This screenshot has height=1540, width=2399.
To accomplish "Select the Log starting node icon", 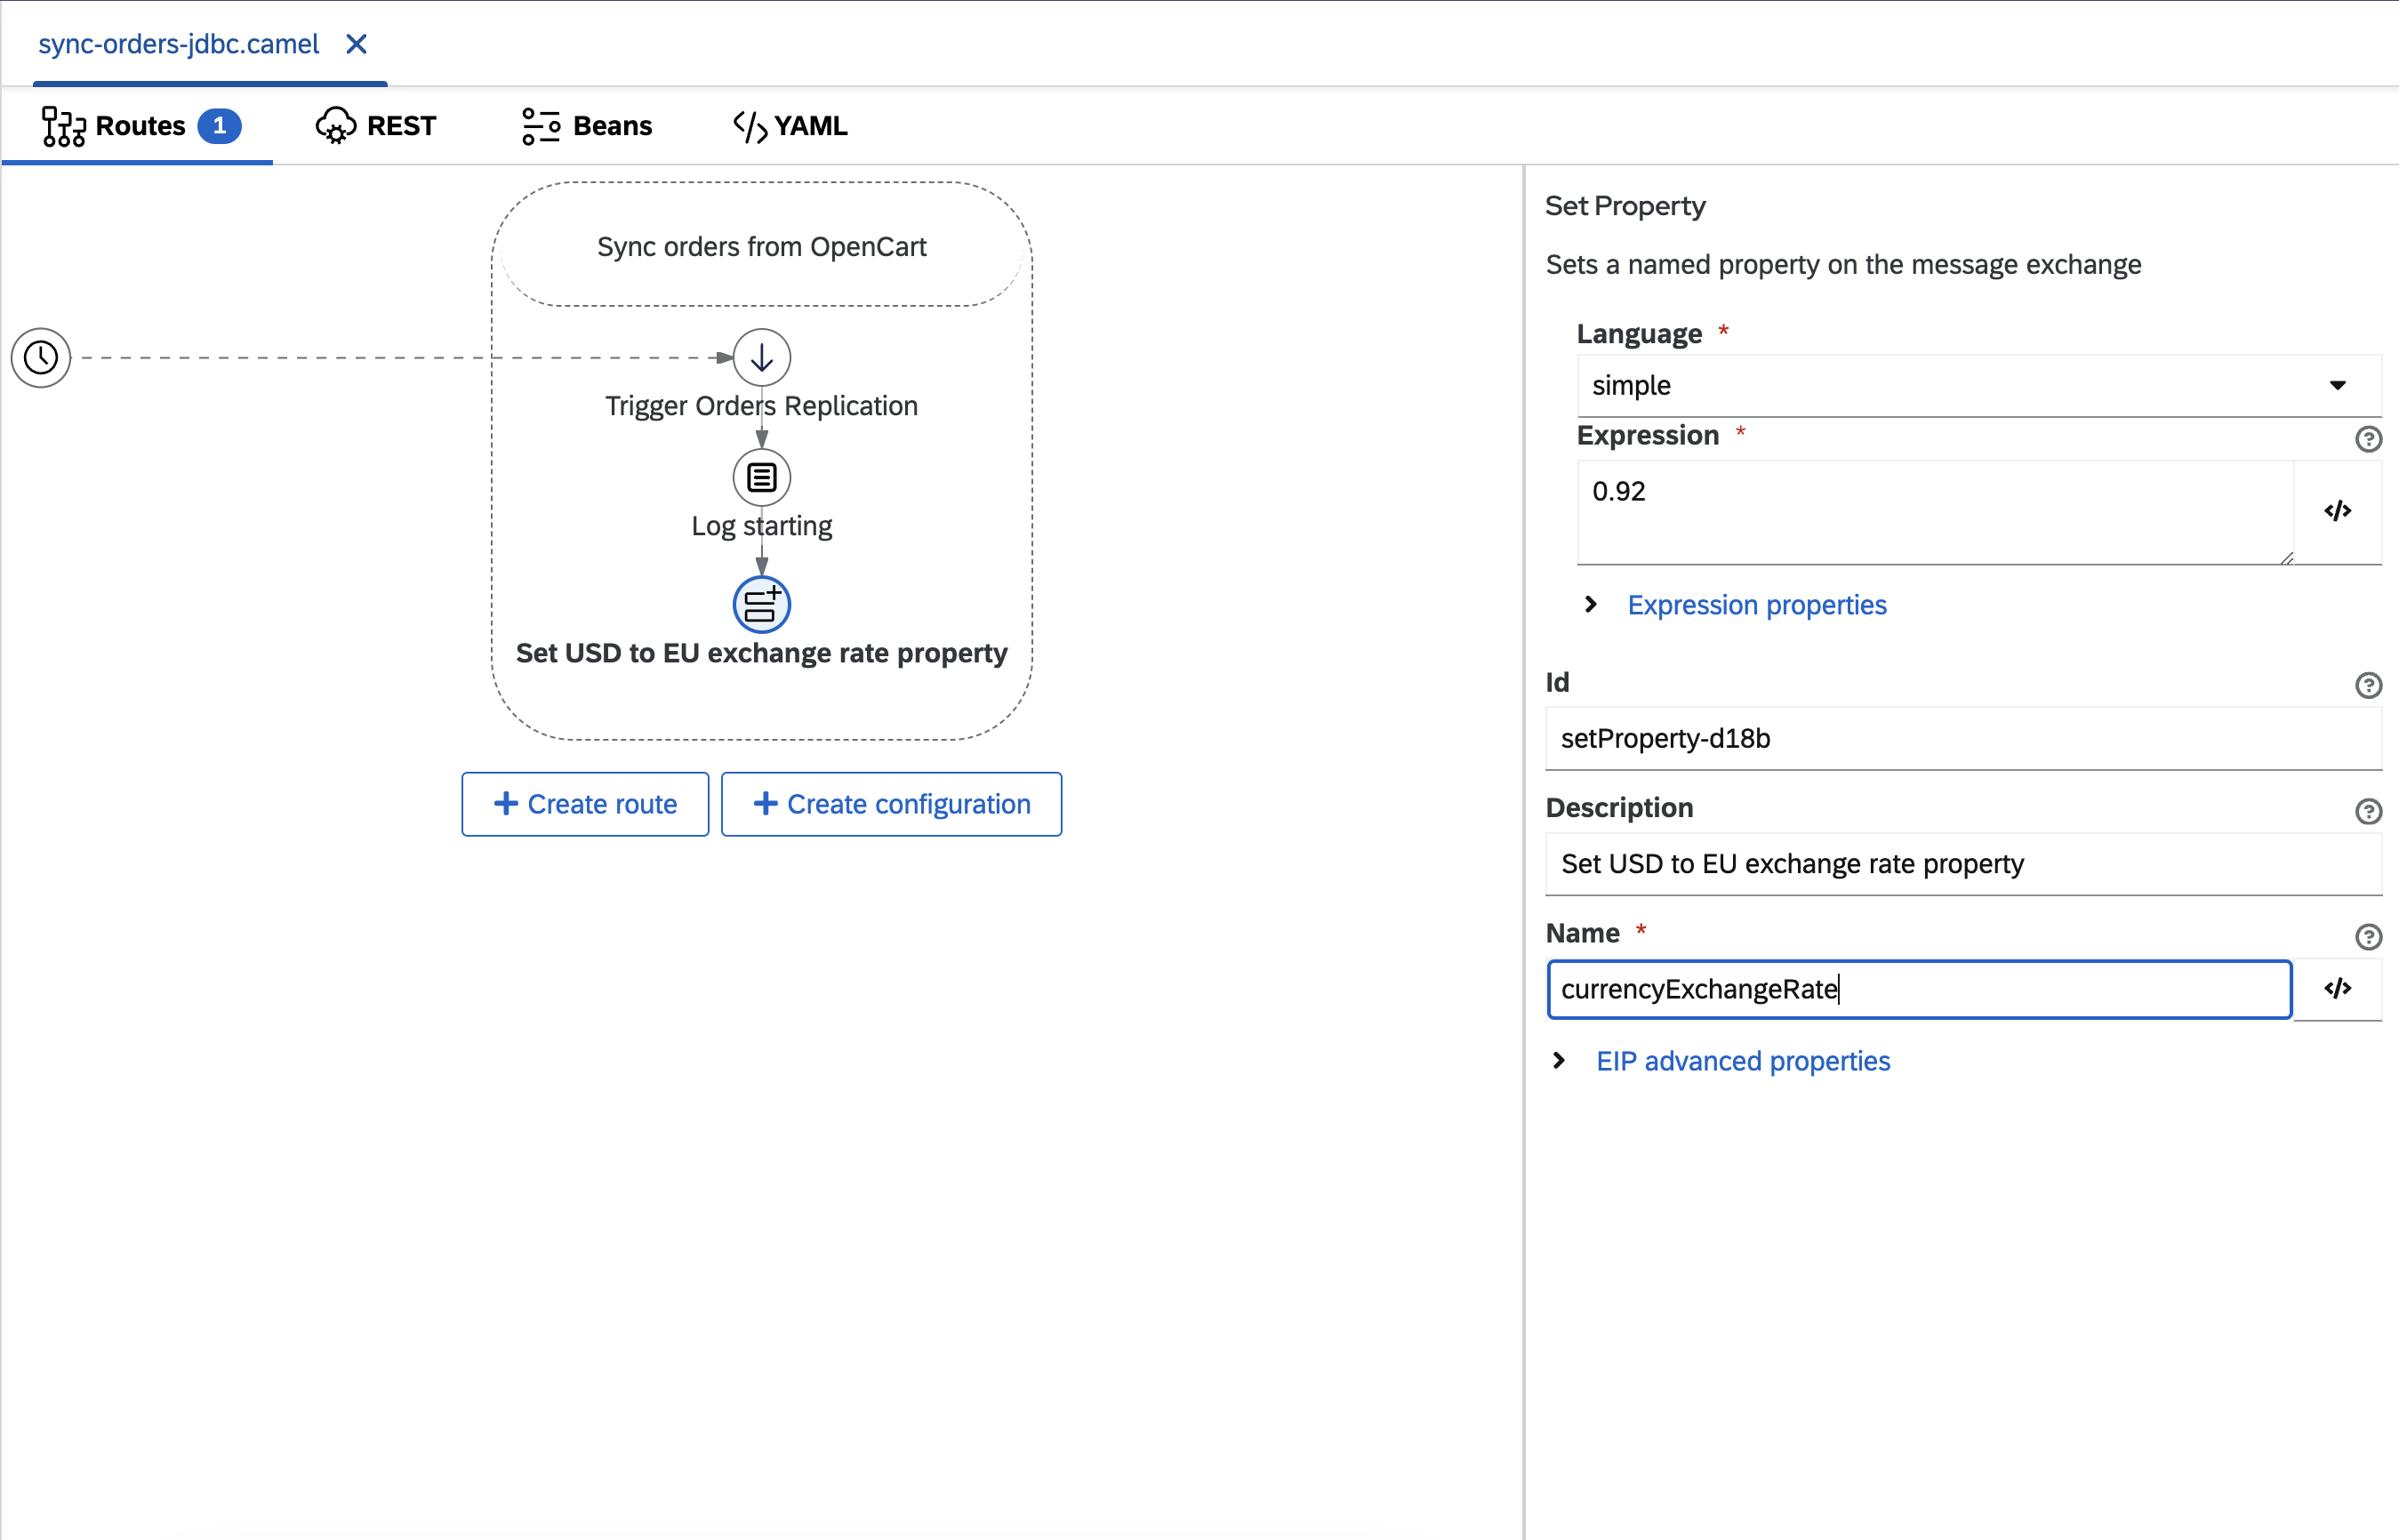I will (x=762, y=477).
